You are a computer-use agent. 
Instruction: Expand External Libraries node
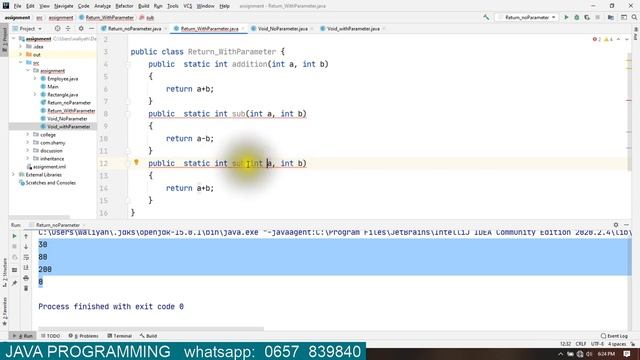point(13,174)
